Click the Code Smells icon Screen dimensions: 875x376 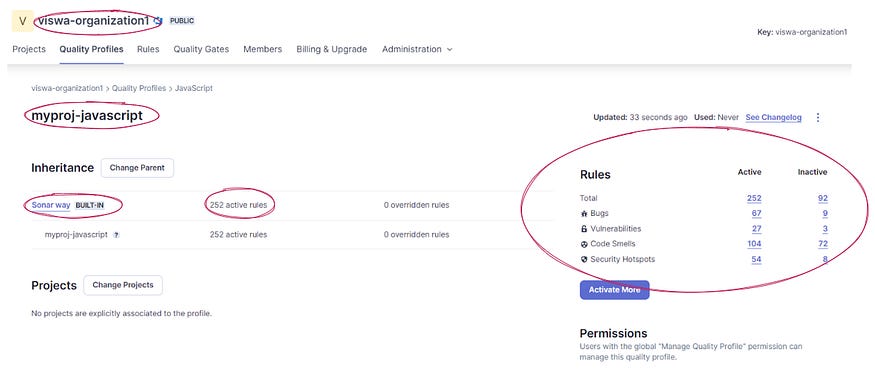point(584,244)
